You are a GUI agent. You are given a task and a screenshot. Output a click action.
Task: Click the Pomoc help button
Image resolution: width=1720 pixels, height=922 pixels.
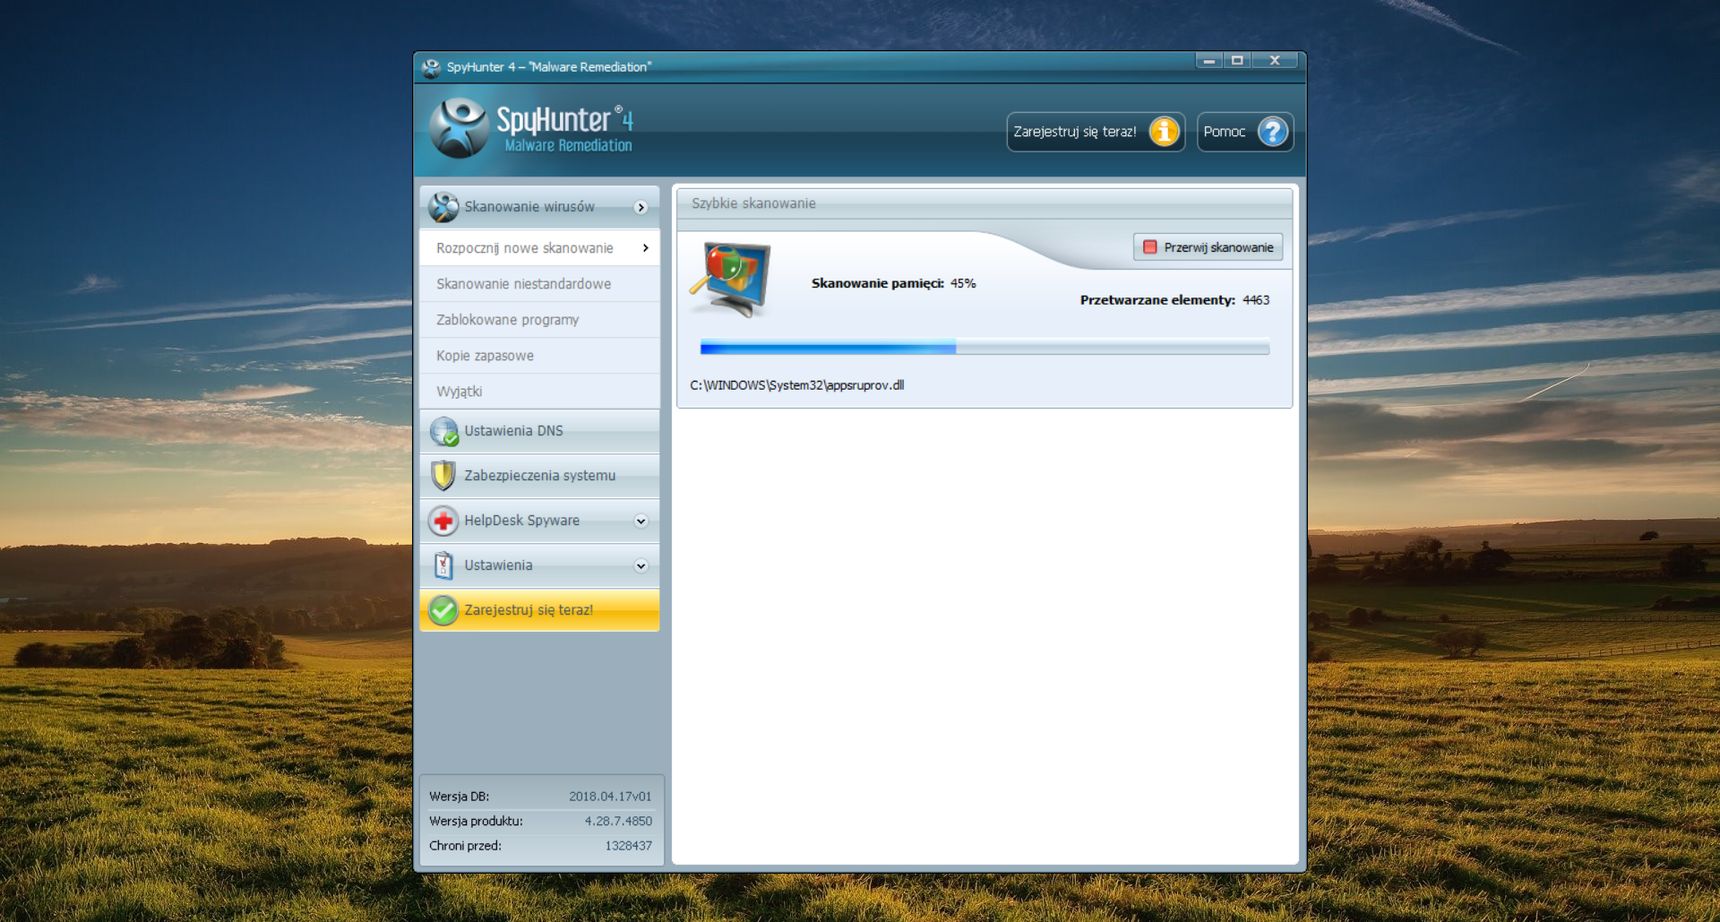point(1245,132)
